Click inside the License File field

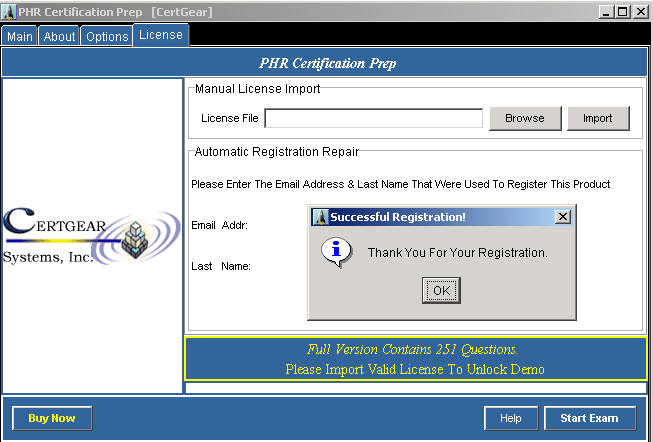[x=374, y=118]
